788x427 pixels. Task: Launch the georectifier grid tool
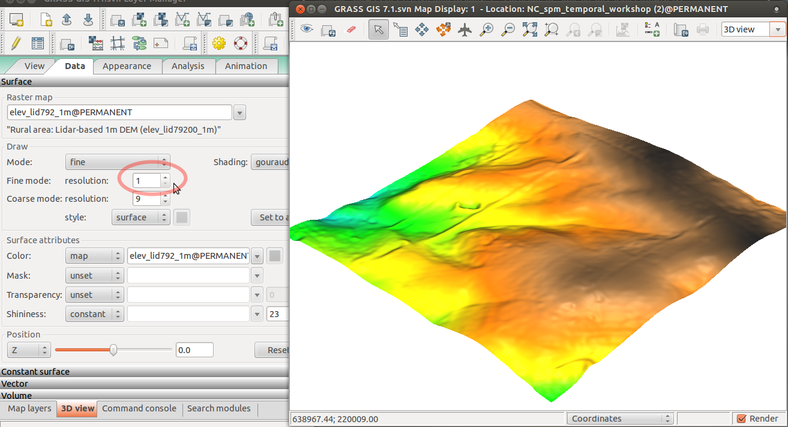(118, 44)
